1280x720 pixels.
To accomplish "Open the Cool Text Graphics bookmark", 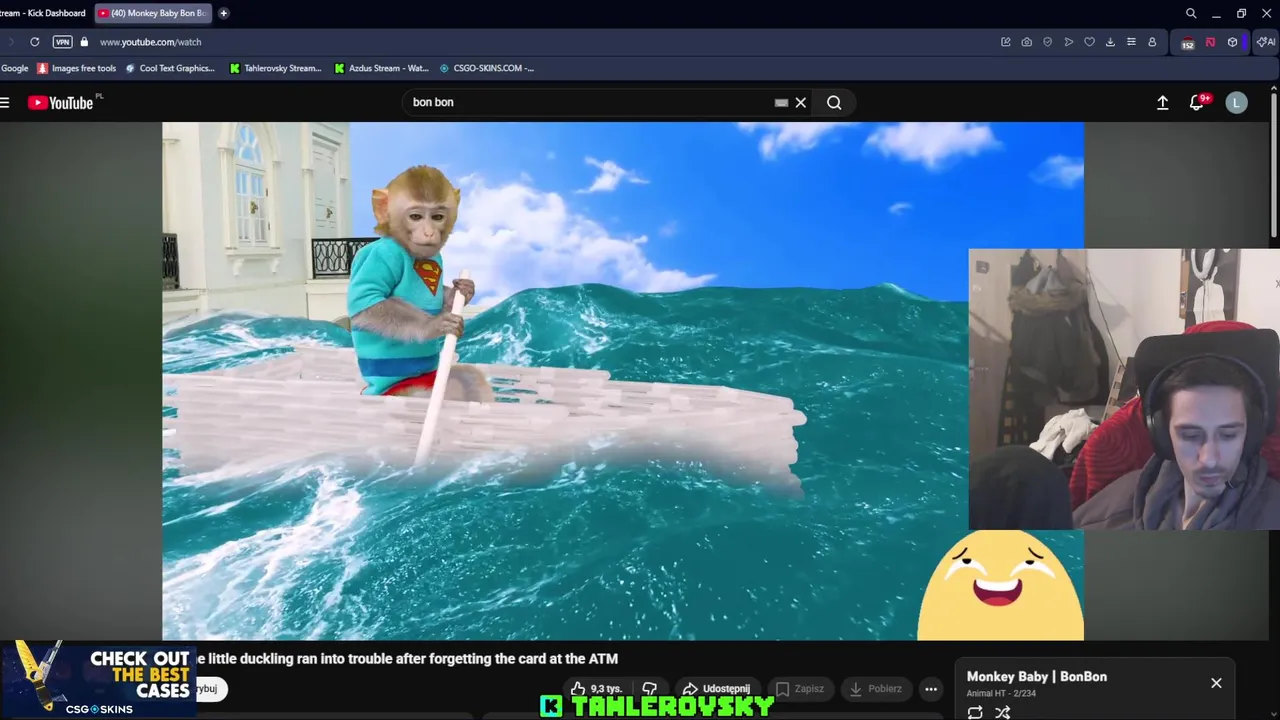I will click(169, 68).
